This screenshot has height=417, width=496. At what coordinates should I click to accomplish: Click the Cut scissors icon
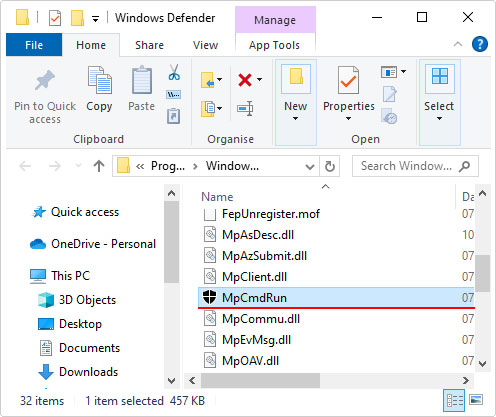coord(174,72)
